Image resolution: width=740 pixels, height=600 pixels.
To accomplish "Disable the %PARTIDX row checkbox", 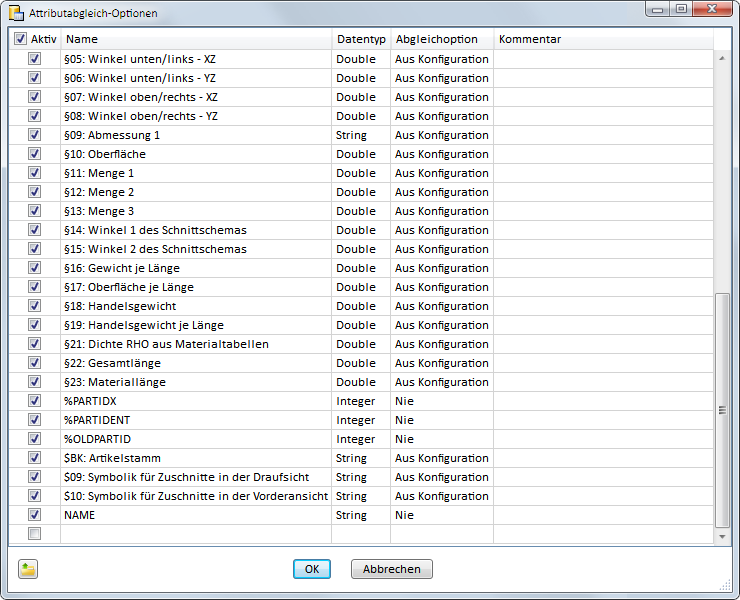I will click(x=34, y=401).
